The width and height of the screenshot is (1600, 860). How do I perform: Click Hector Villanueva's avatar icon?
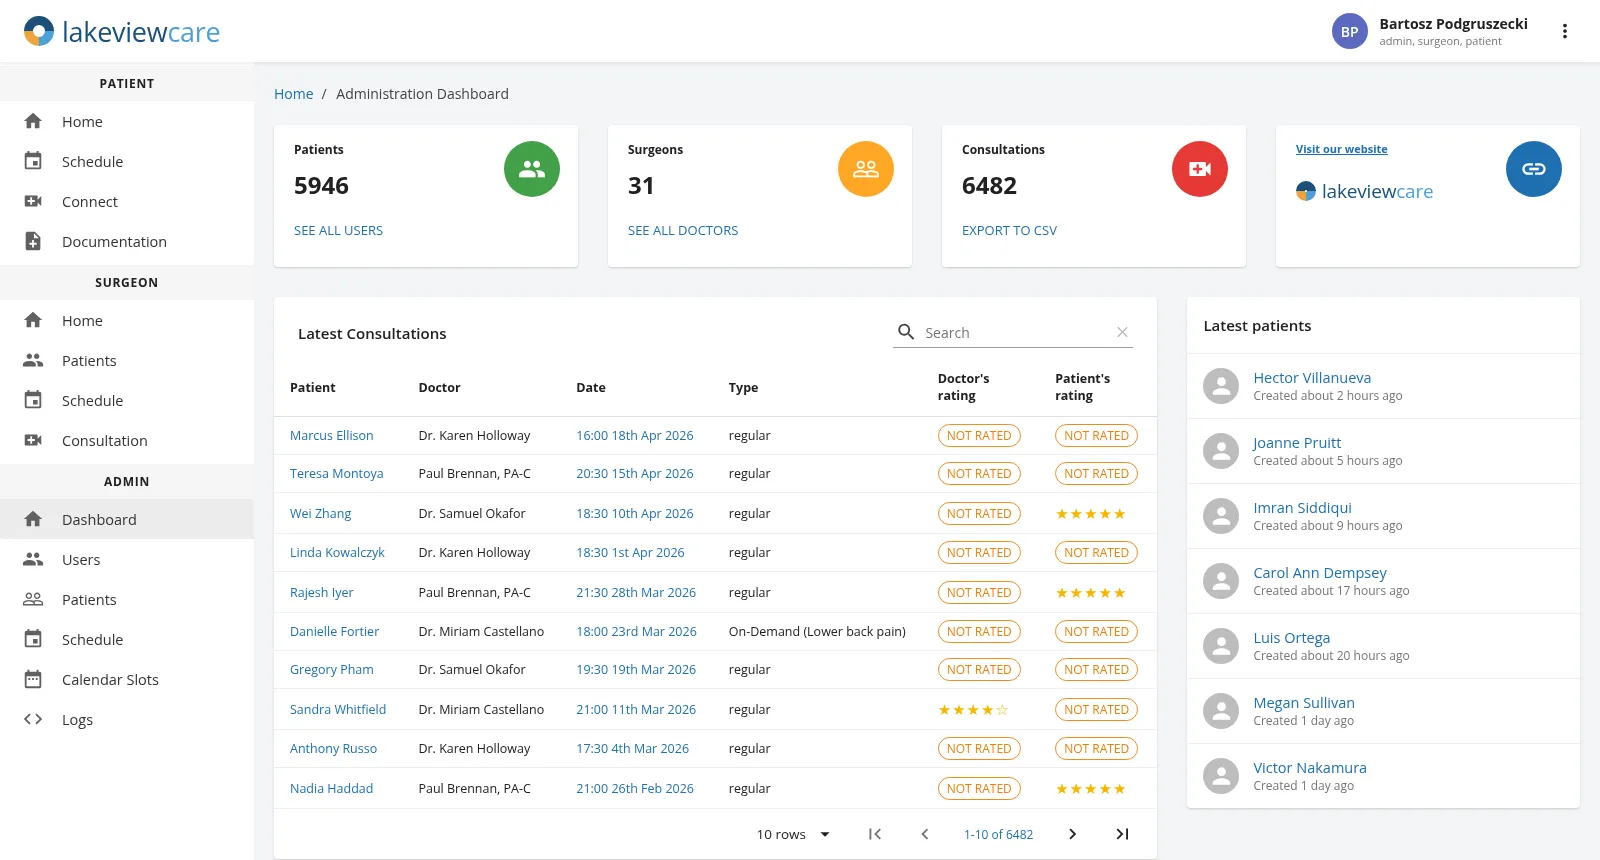tap(1221, 386)
